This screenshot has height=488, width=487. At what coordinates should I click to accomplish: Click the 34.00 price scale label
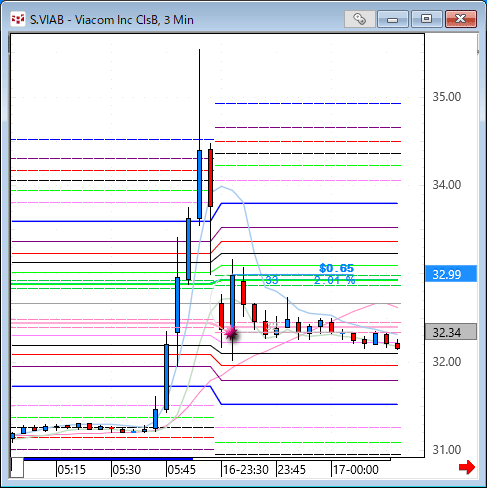tap(447, 185)
